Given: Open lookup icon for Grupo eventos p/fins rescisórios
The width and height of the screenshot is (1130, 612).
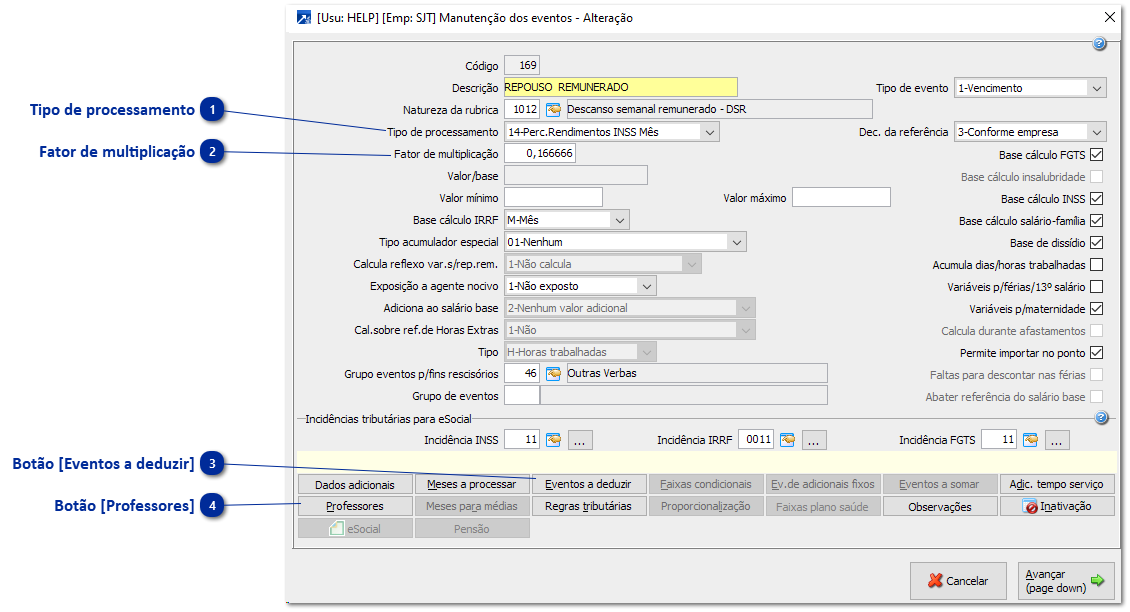Looking at the screenshot, I should [x=553, y=374].
